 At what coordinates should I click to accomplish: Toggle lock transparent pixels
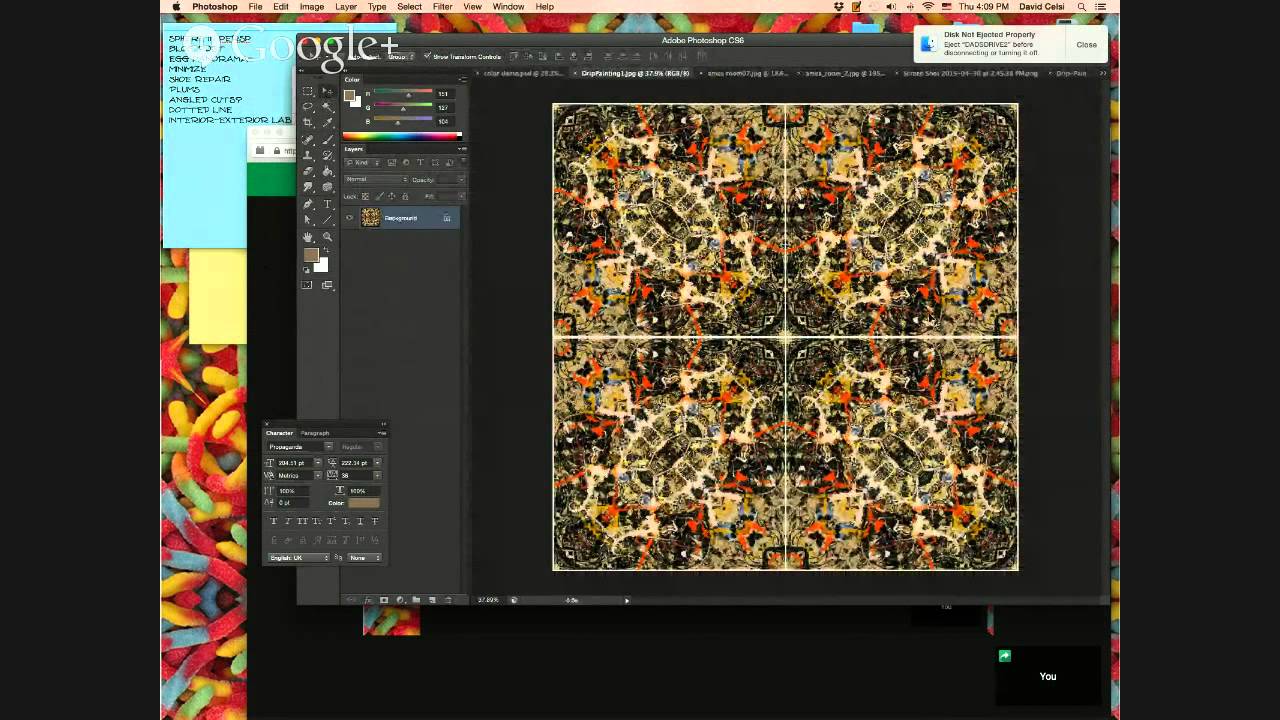[366, 196]
